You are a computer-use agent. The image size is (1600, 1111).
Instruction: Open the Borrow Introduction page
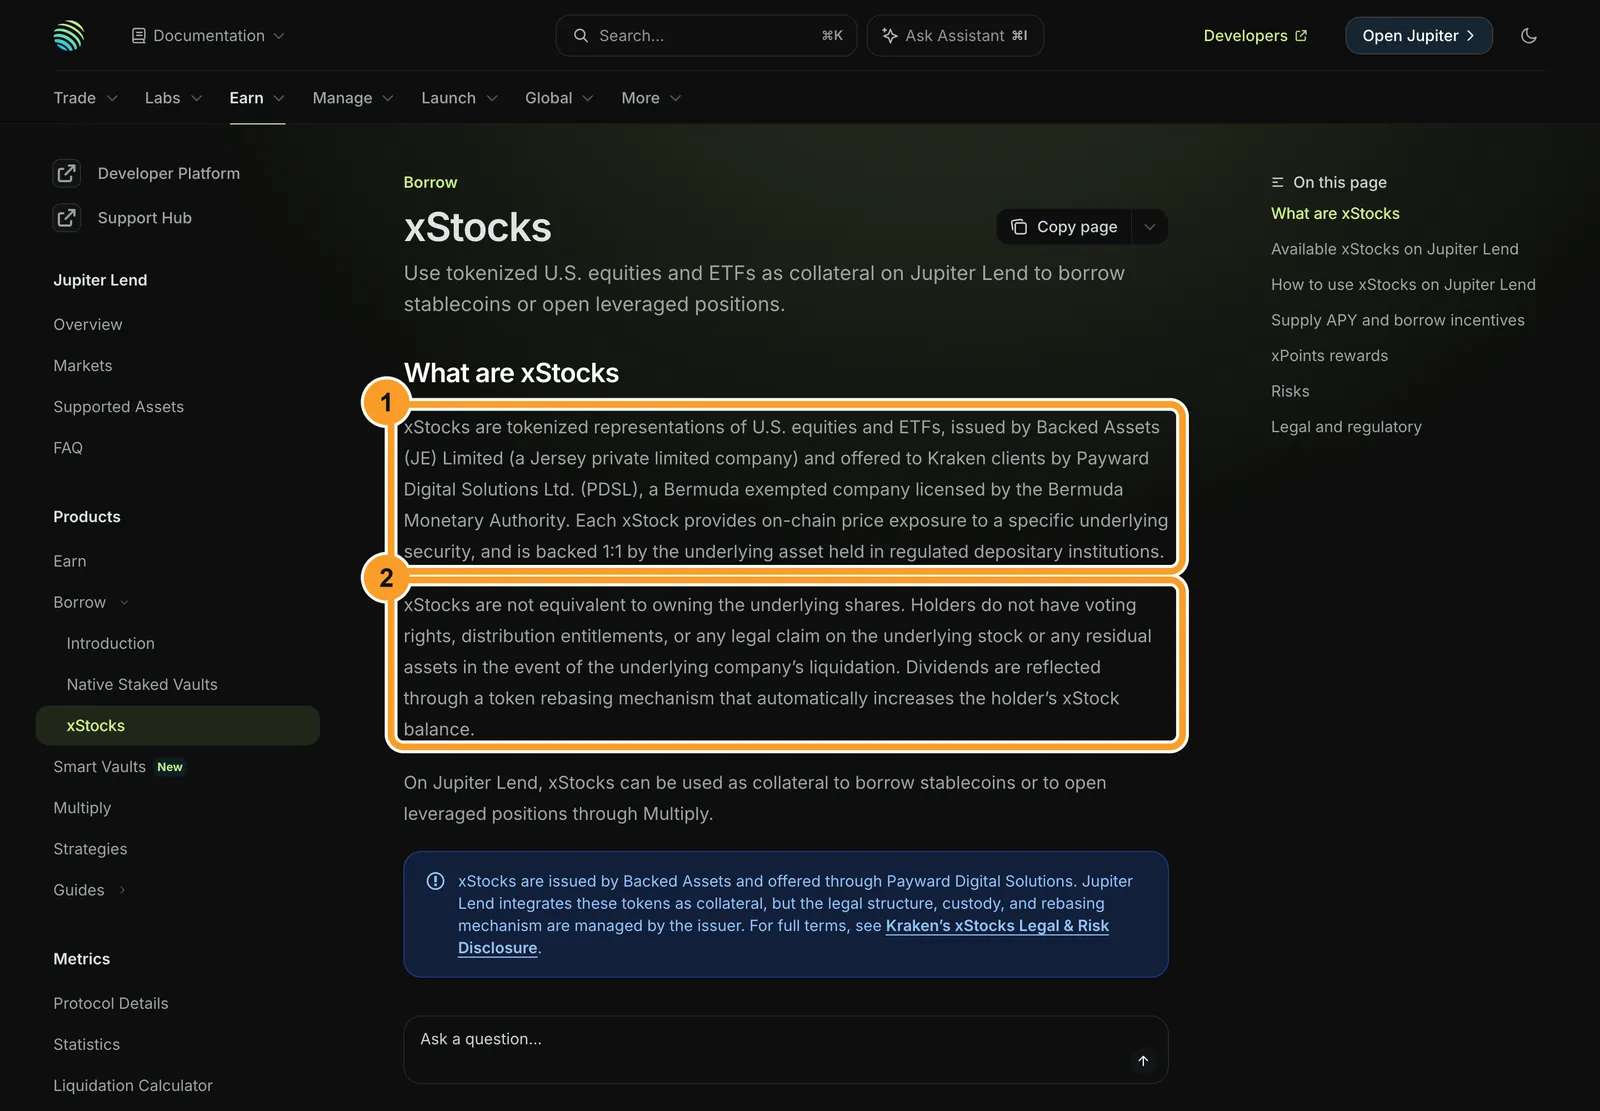(x=111, y=643)
